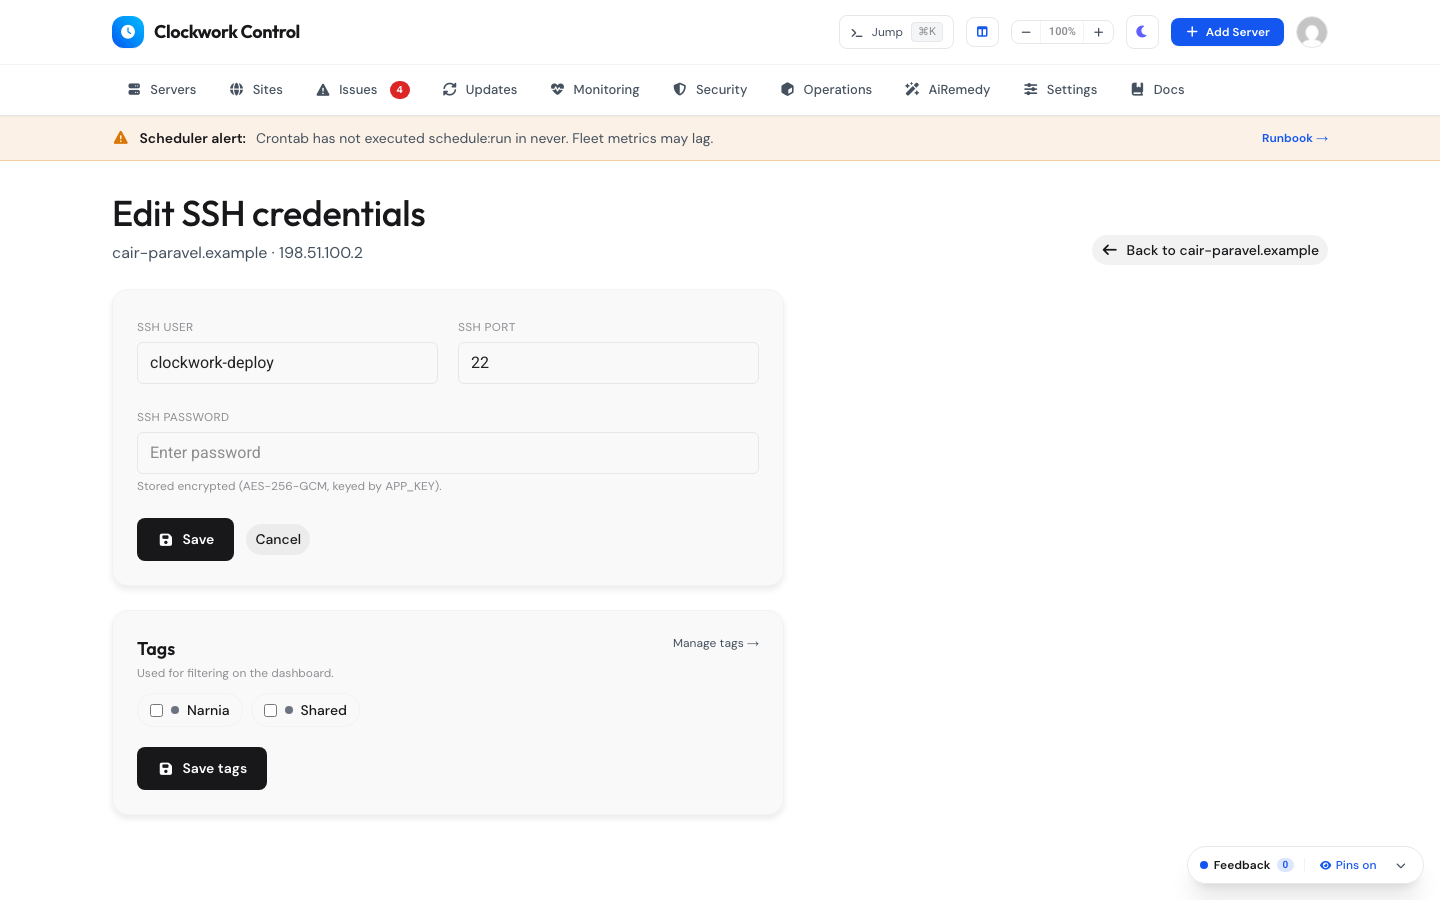Click the 100% zoom level readout
This screenshot has height=900, width=1440.
pos(1062,32)
